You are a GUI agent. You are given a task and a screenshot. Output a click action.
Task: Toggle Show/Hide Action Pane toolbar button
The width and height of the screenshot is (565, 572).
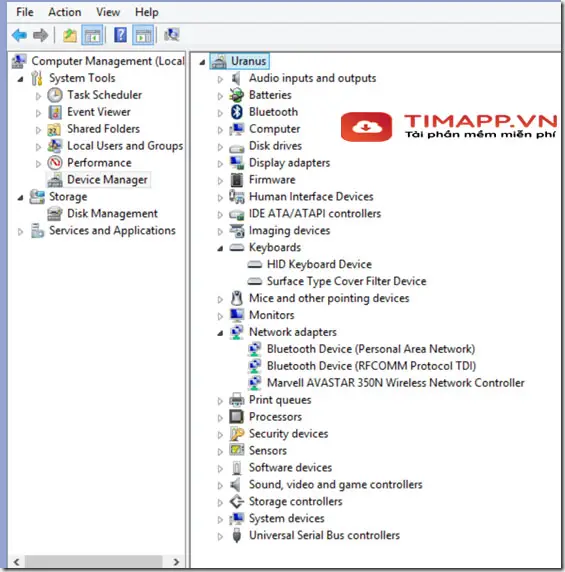[143, 35]
